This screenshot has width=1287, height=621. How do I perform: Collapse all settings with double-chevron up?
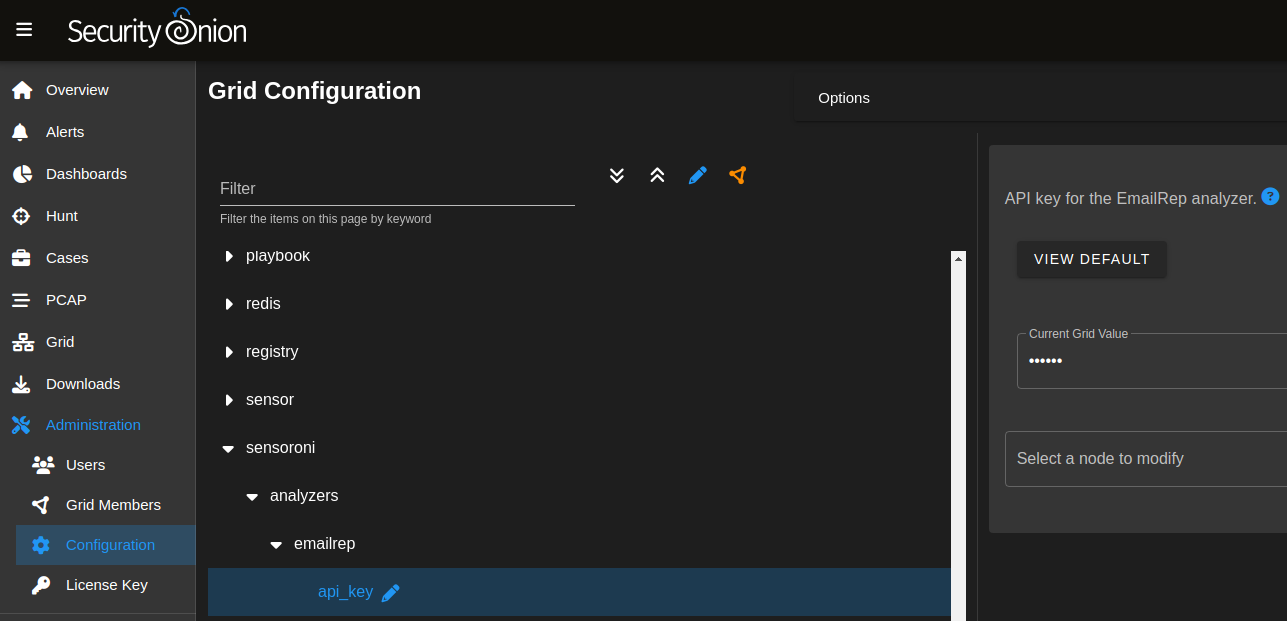click(x=657, y=175)
